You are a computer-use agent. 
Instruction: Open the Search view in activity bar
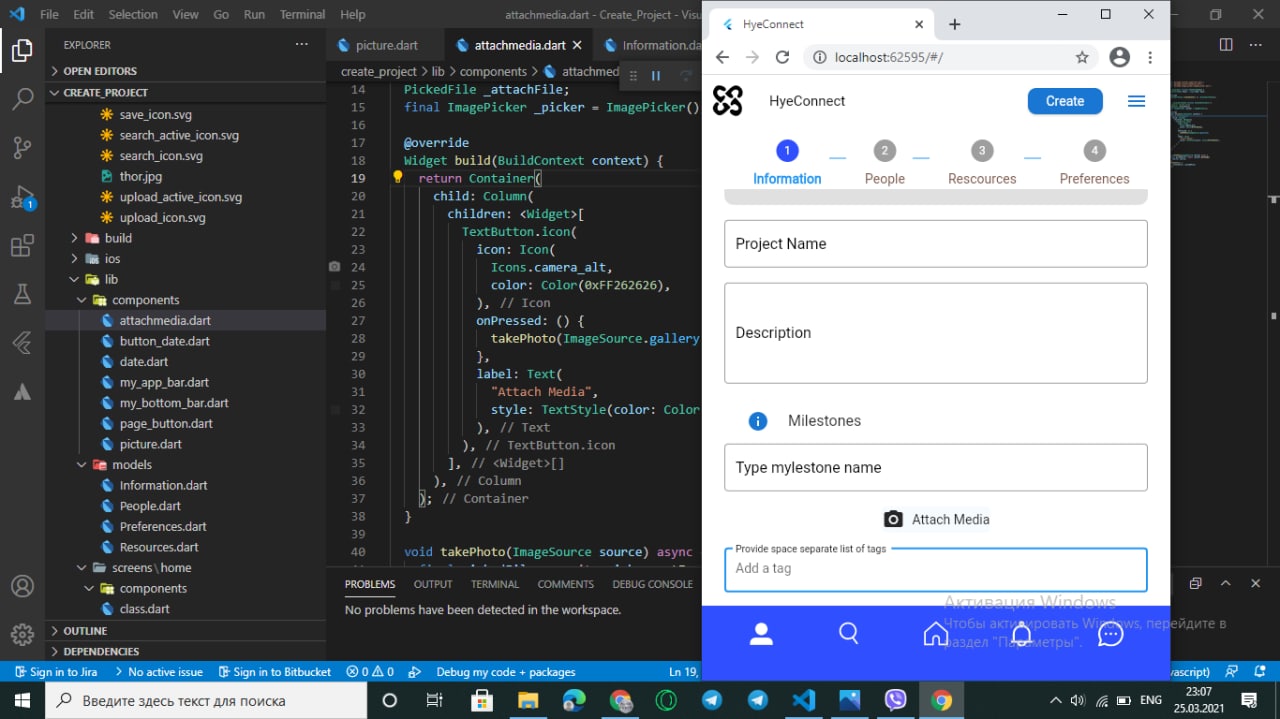click(22, 99)
